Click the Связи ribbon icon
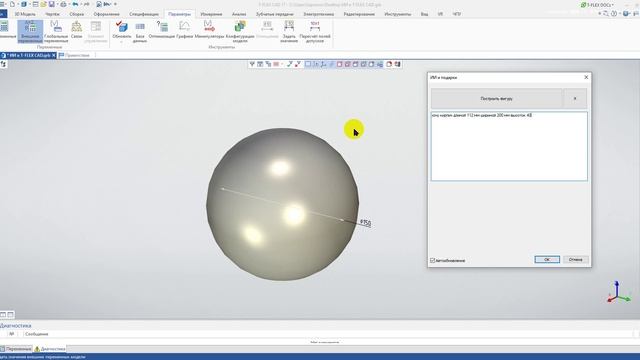 point(76,30)
